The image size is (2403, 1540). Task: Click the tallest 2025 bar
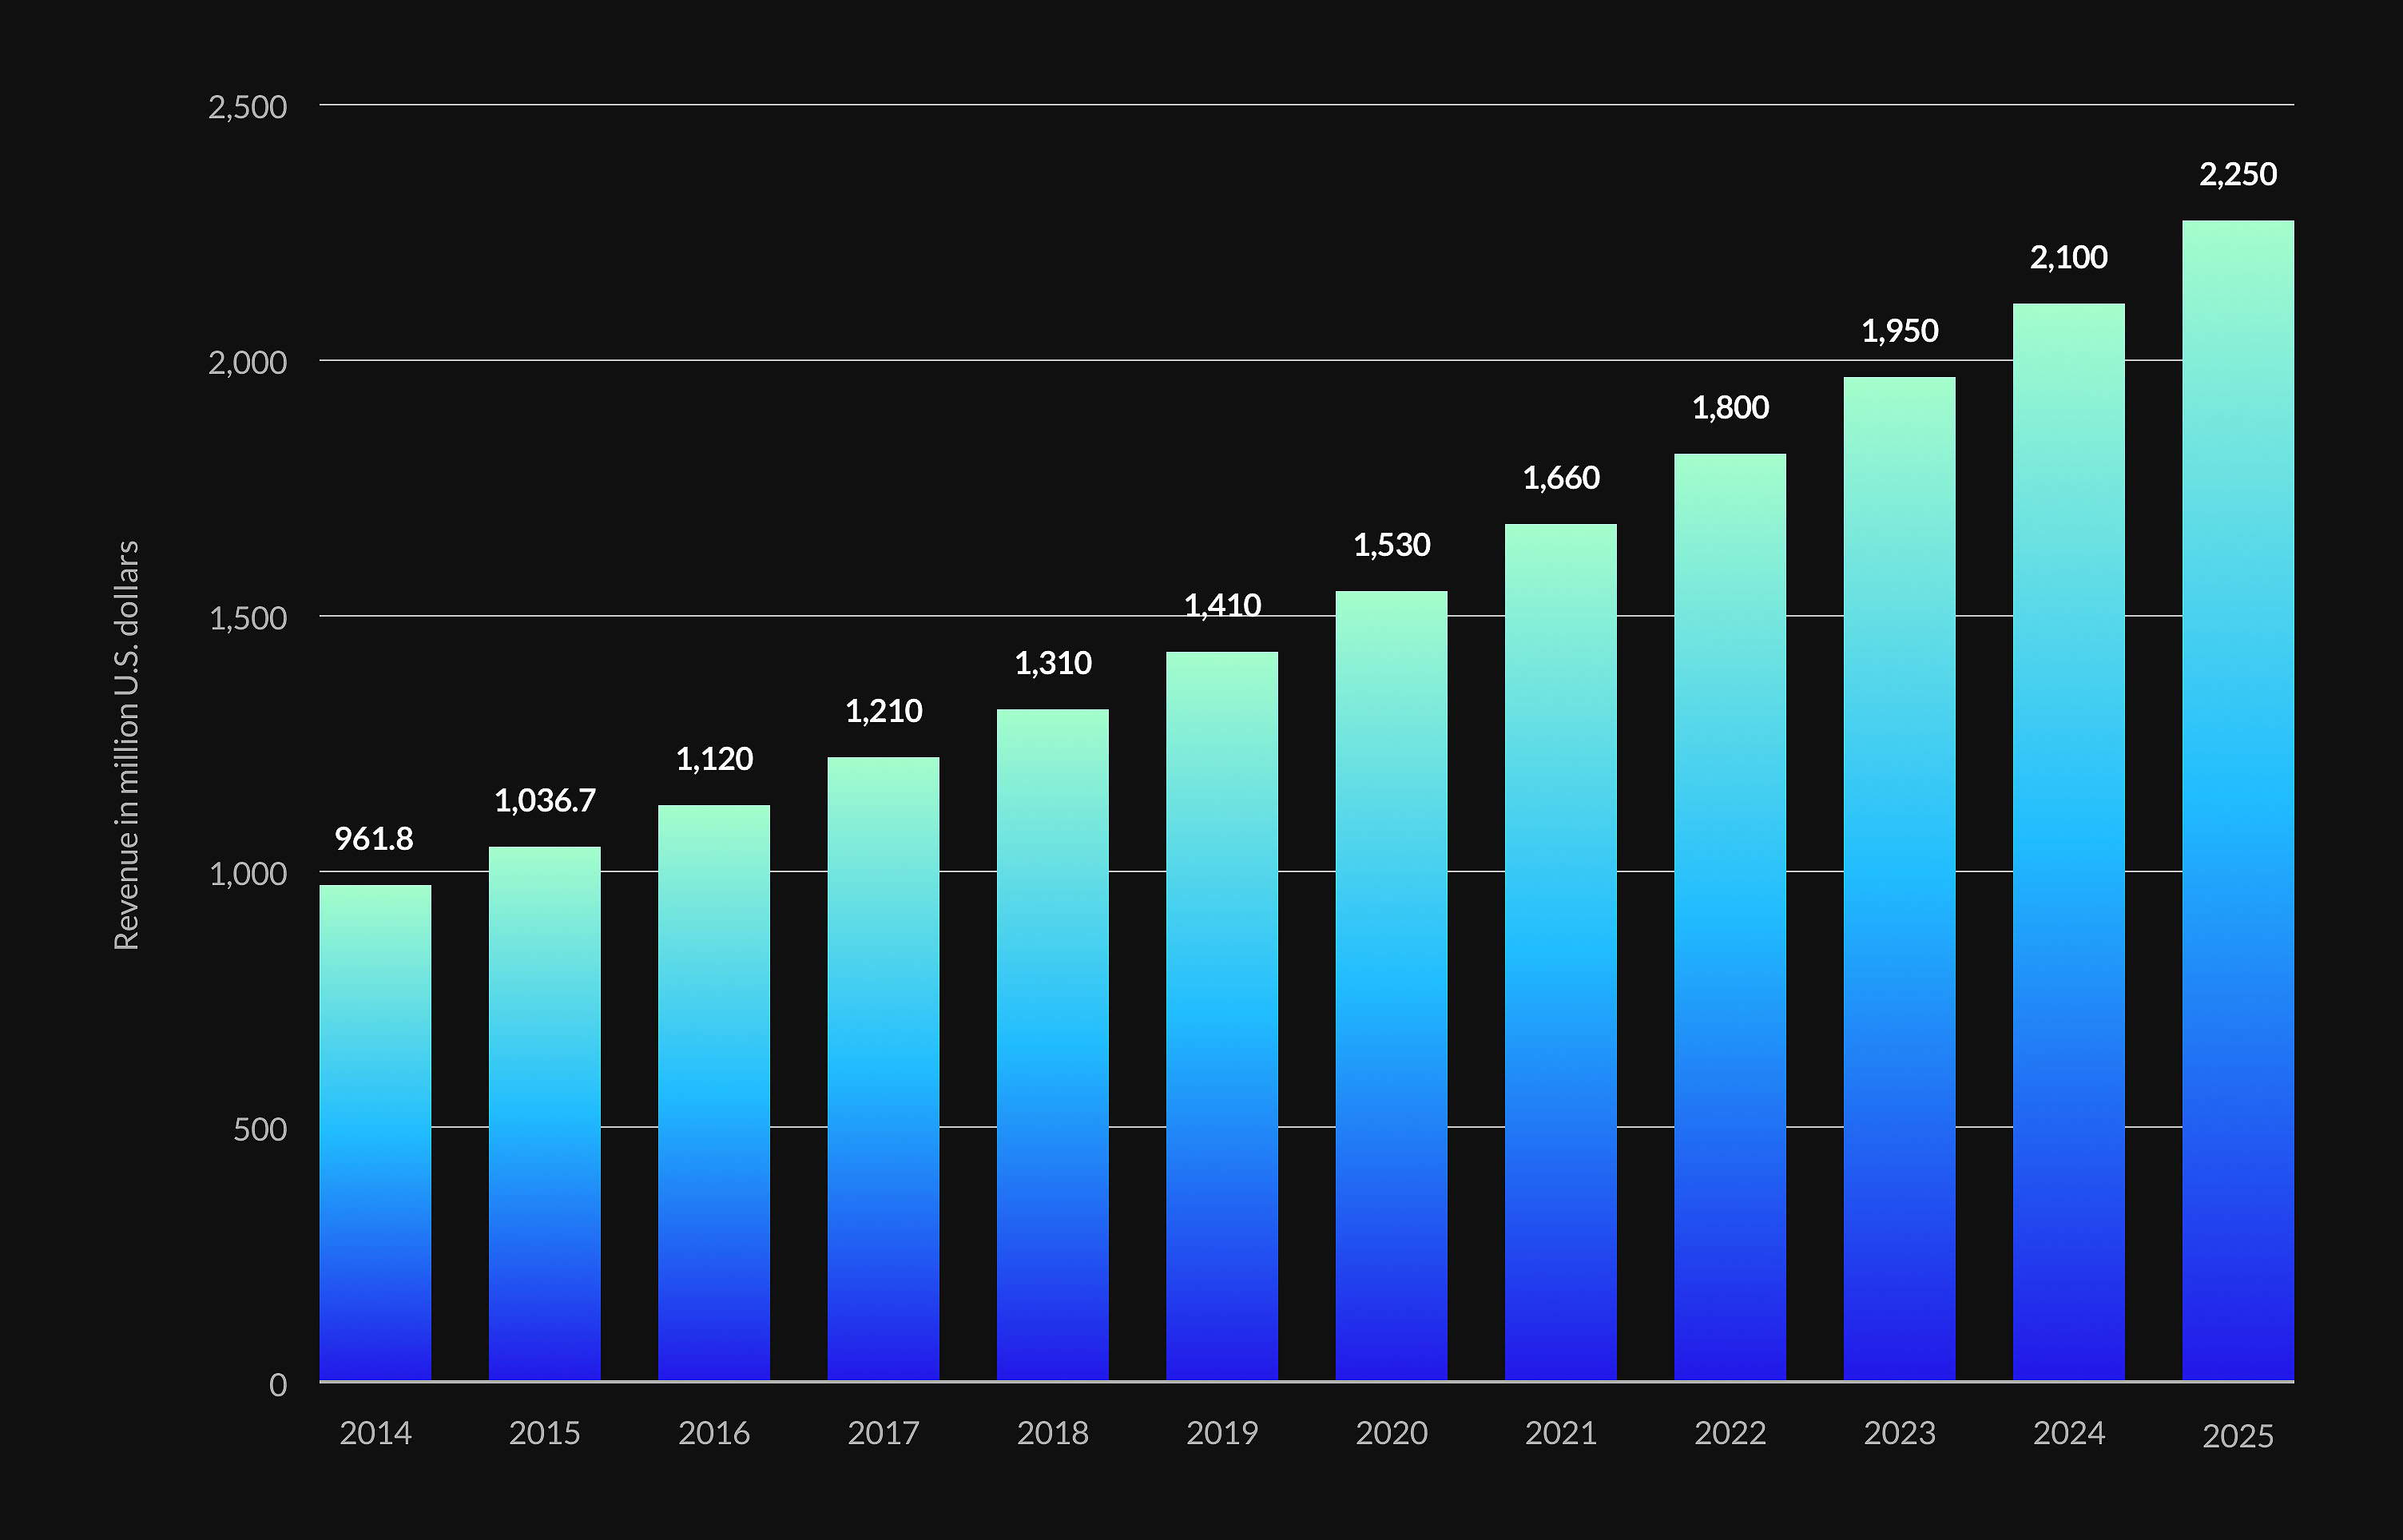point(2237,800)
